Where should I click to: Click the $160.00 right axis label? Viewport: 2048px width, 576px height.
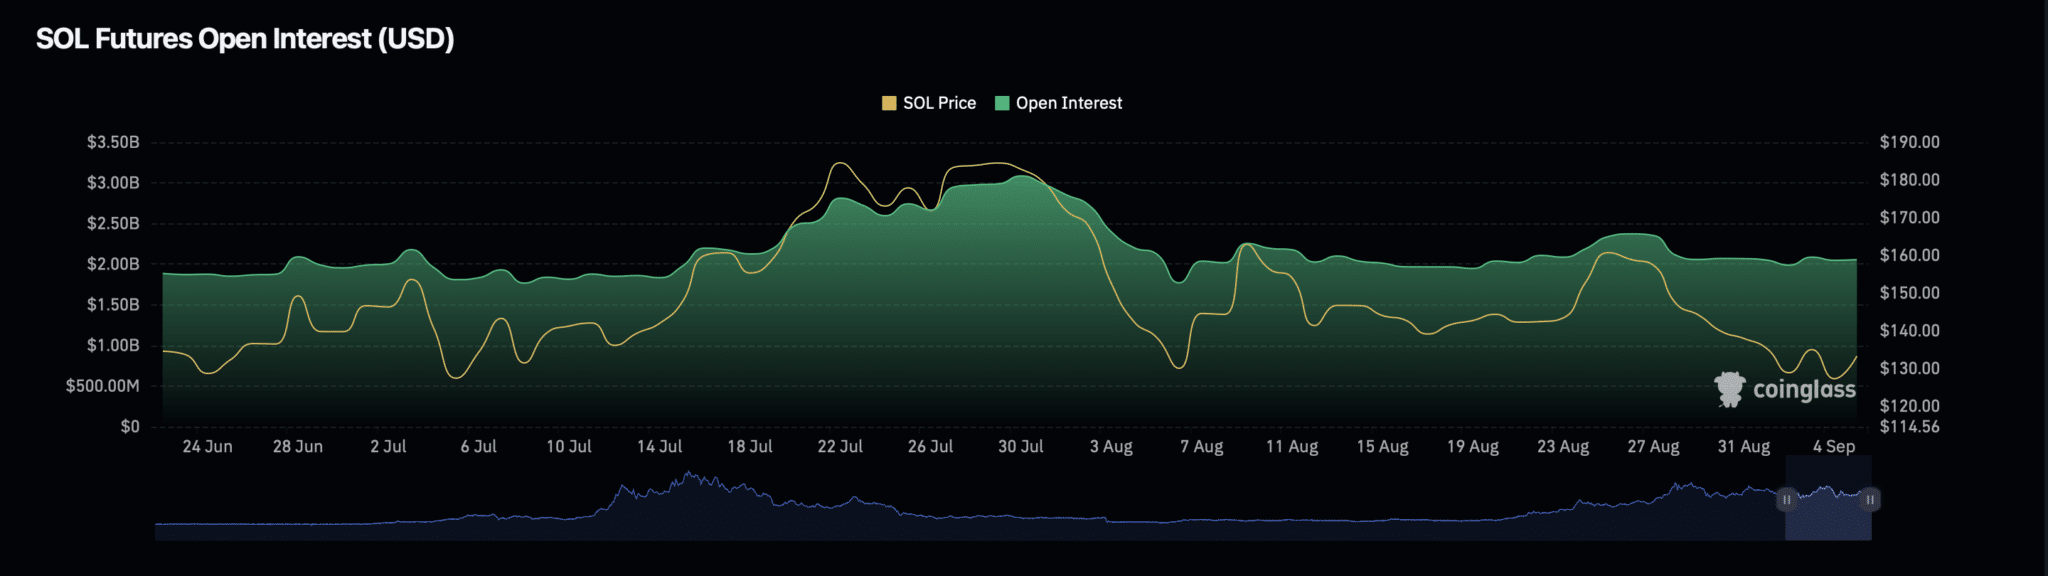[1909, 255]
